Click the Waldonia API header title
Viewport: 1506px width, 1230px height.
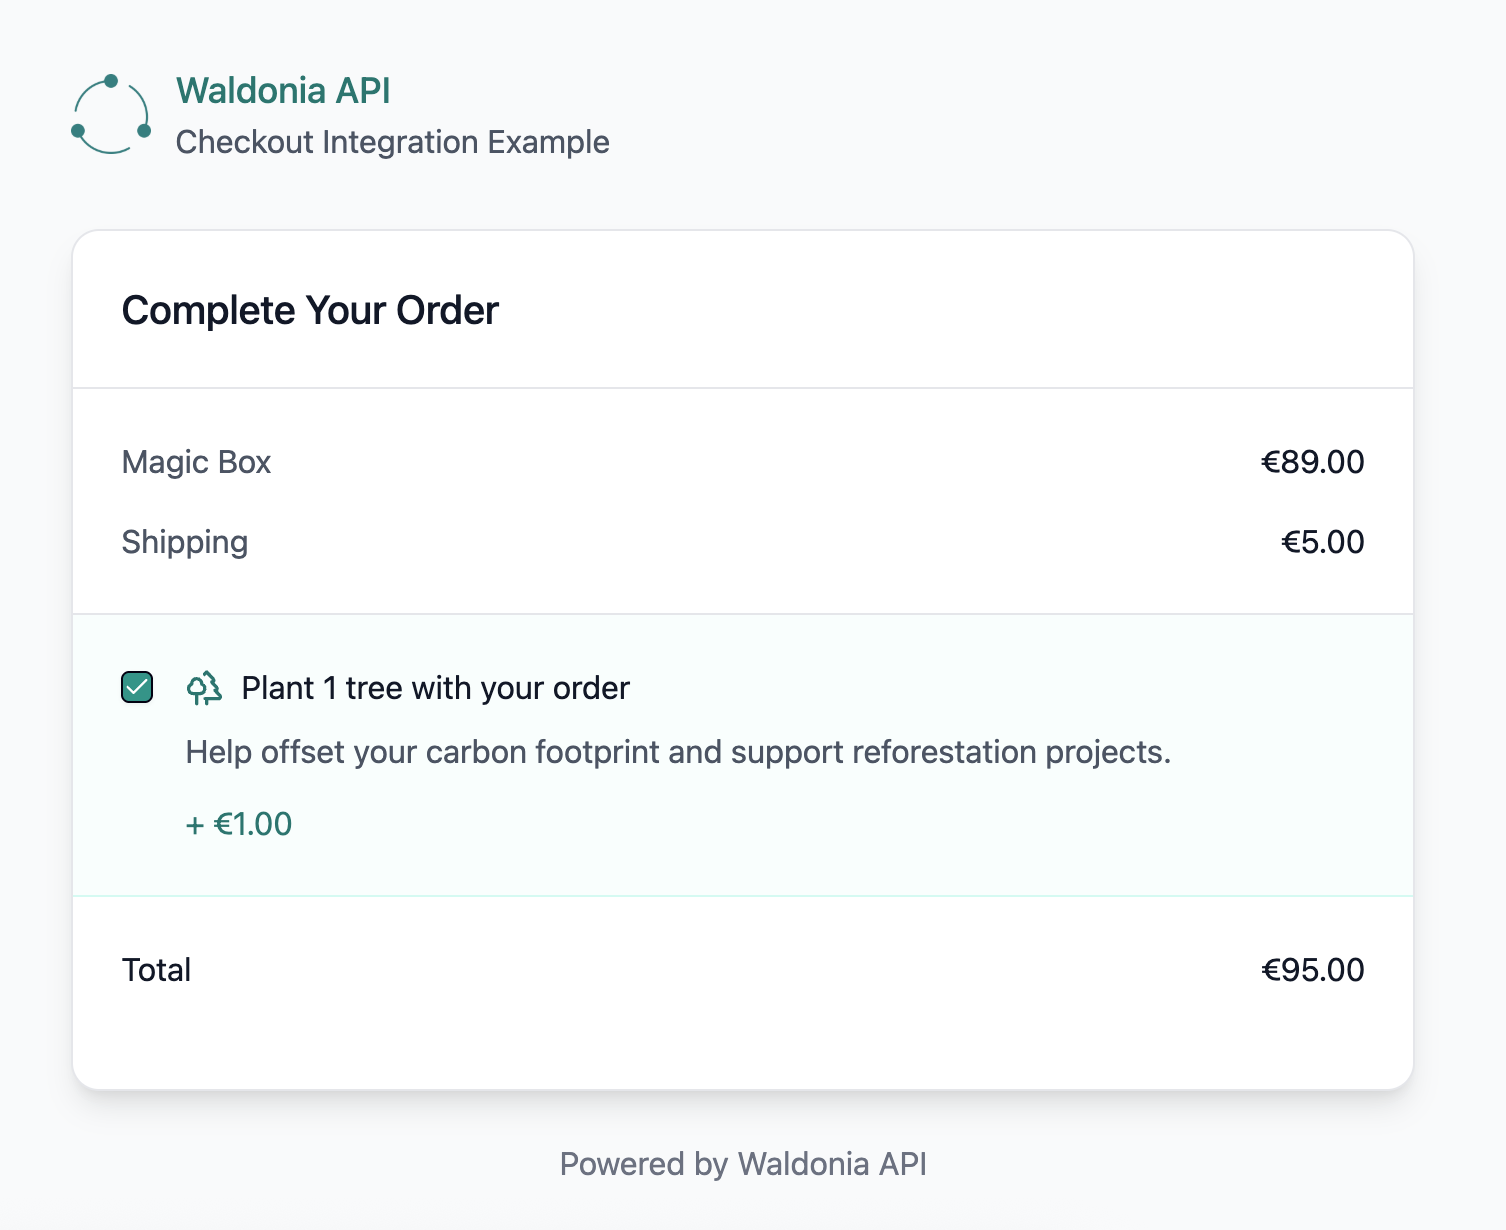tap(283, 91)
